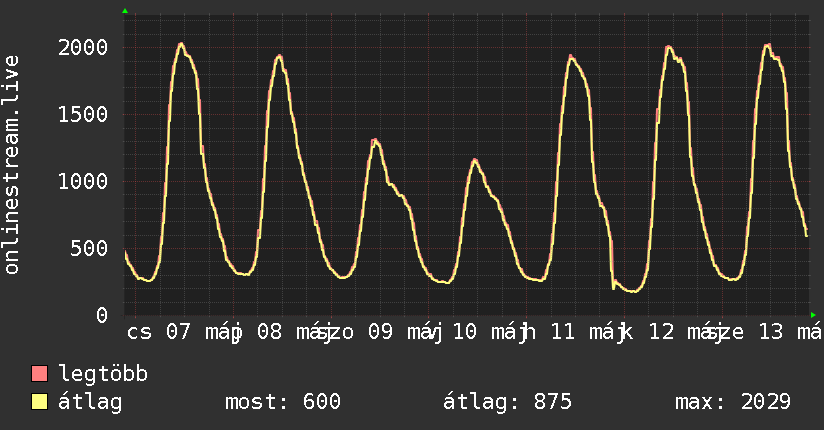The height and width of the screenshot is (430, 824).
Task: Click the '09' x-axis date label
Action: (x=380, y=332)
